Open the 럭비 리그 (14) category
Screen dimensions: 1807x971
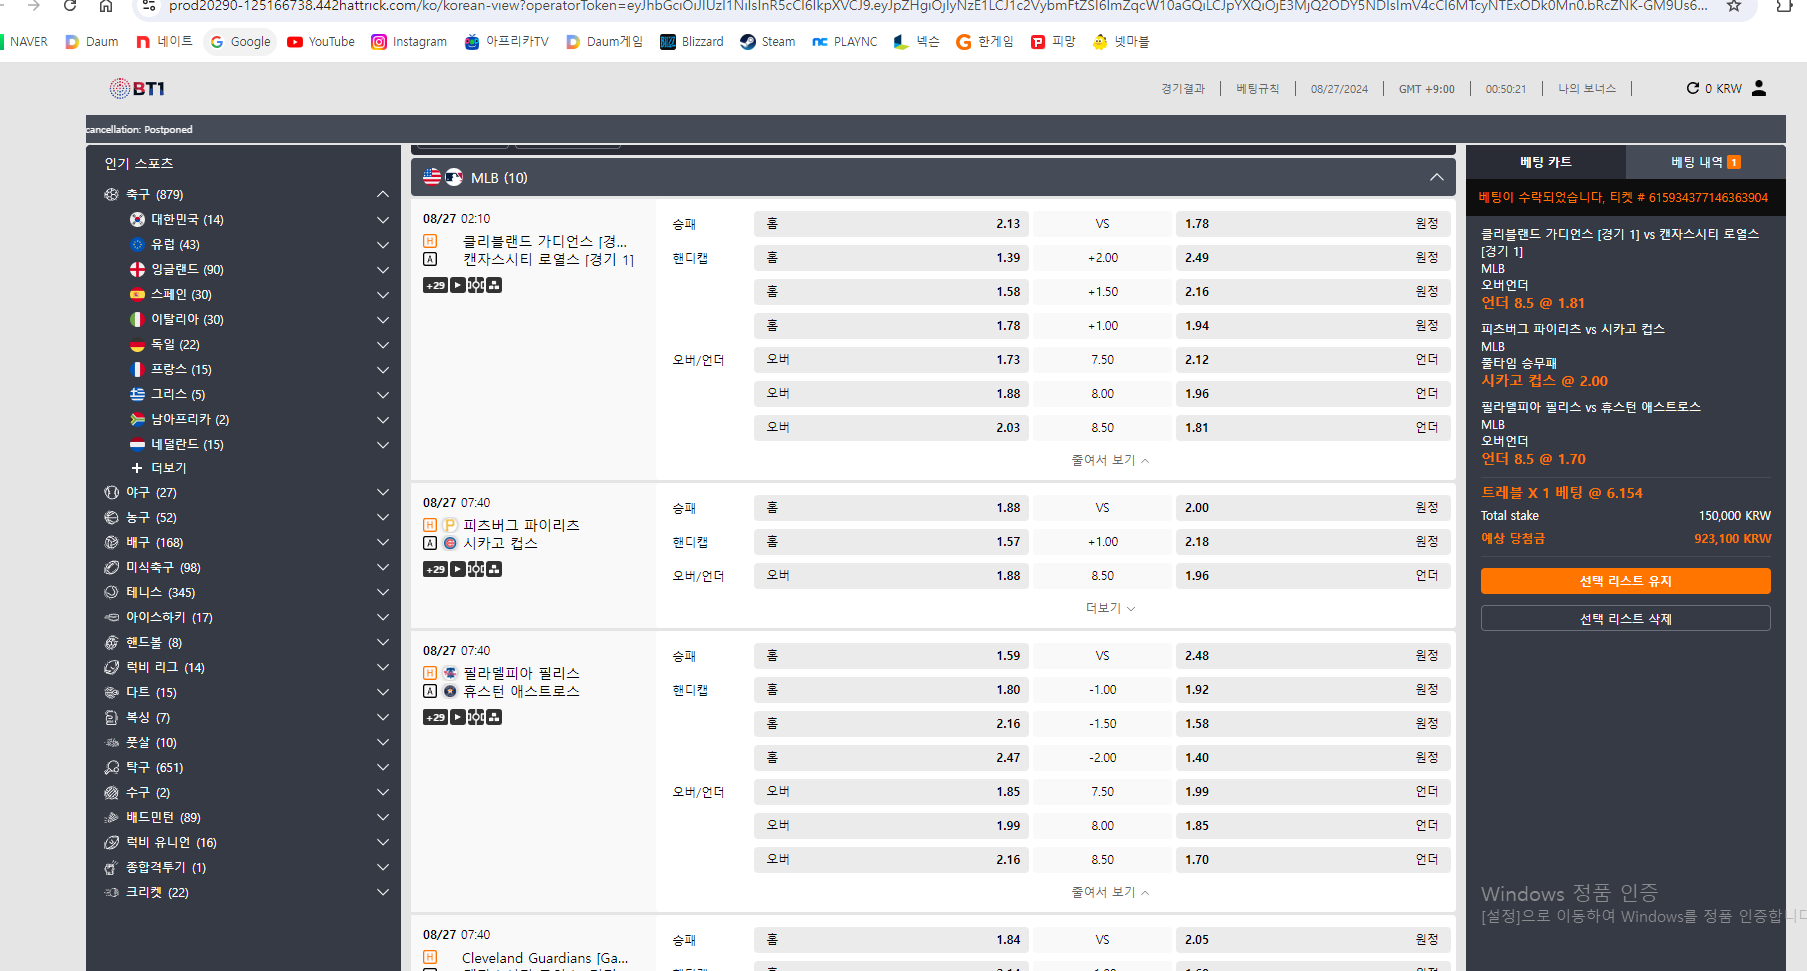246,667
